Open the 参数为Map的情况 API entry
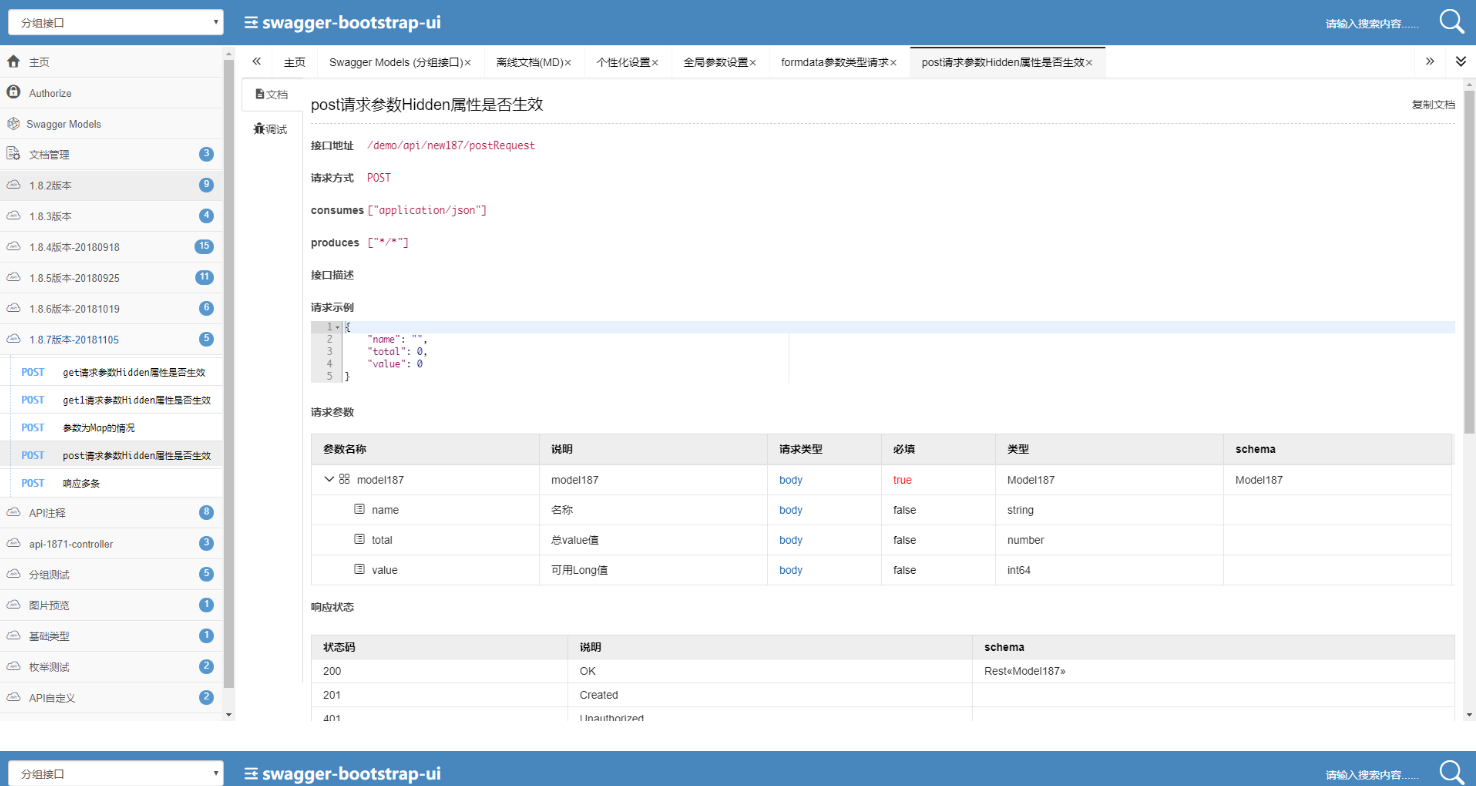This screenshot has height=786, width=1476. pyautogui.click(x=116, y=428)
